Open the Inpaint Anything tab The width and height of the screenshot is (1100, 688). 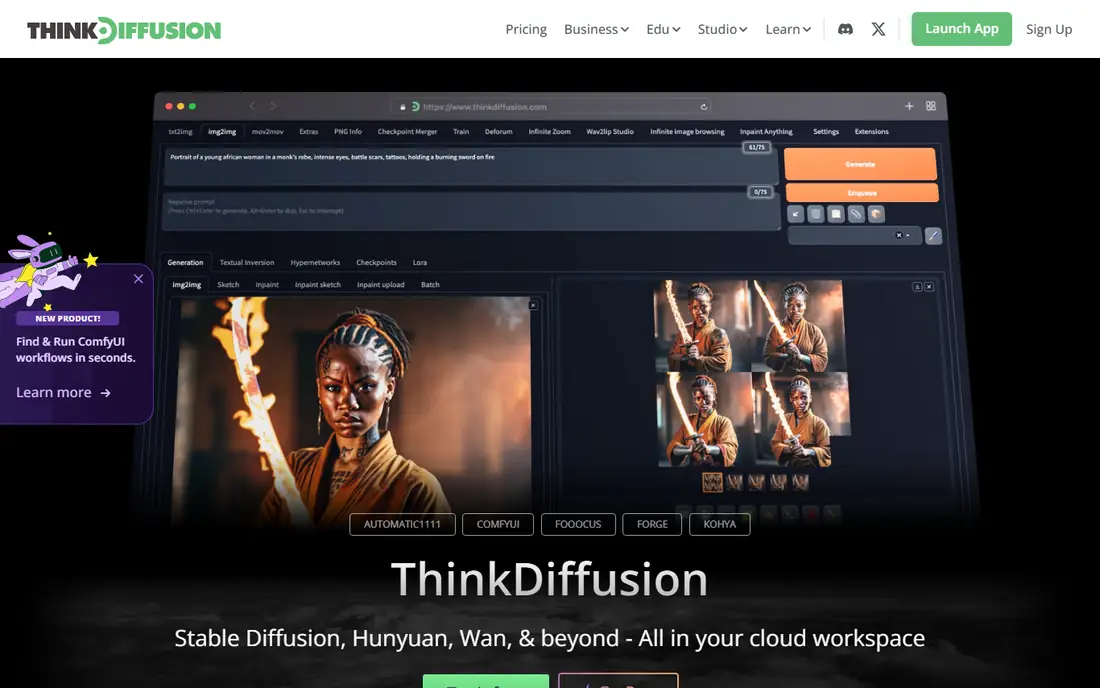[x=766, y=131]
